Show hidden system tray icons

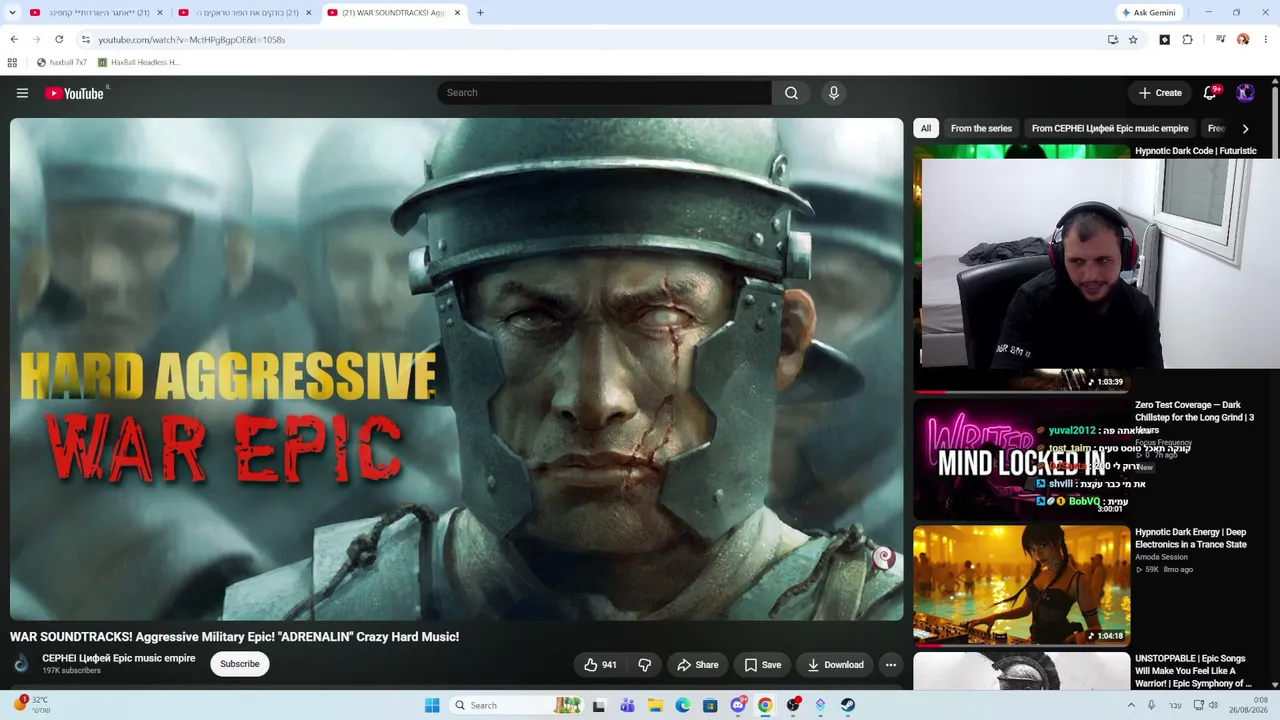coord(1131,705)
